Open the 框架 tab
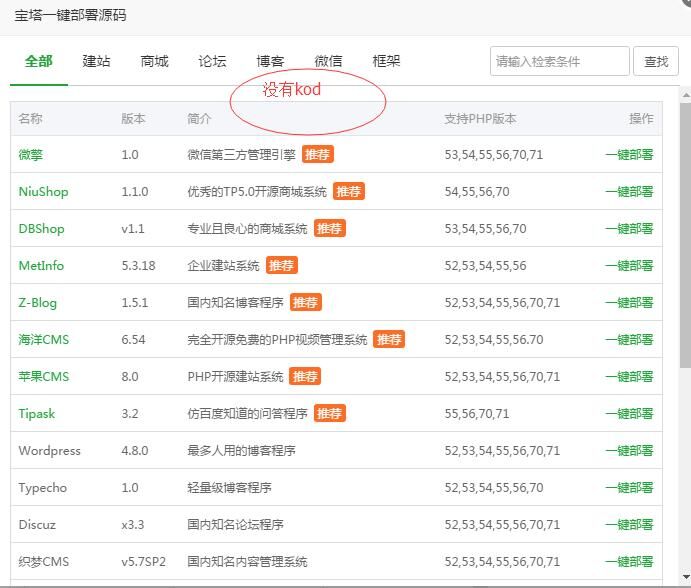 [x=386, y=61]
